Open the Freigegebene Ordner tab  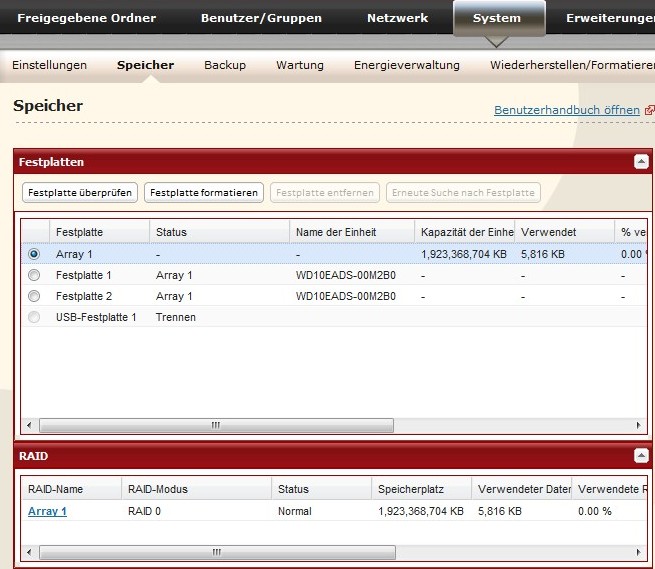(x=86, y=18)
